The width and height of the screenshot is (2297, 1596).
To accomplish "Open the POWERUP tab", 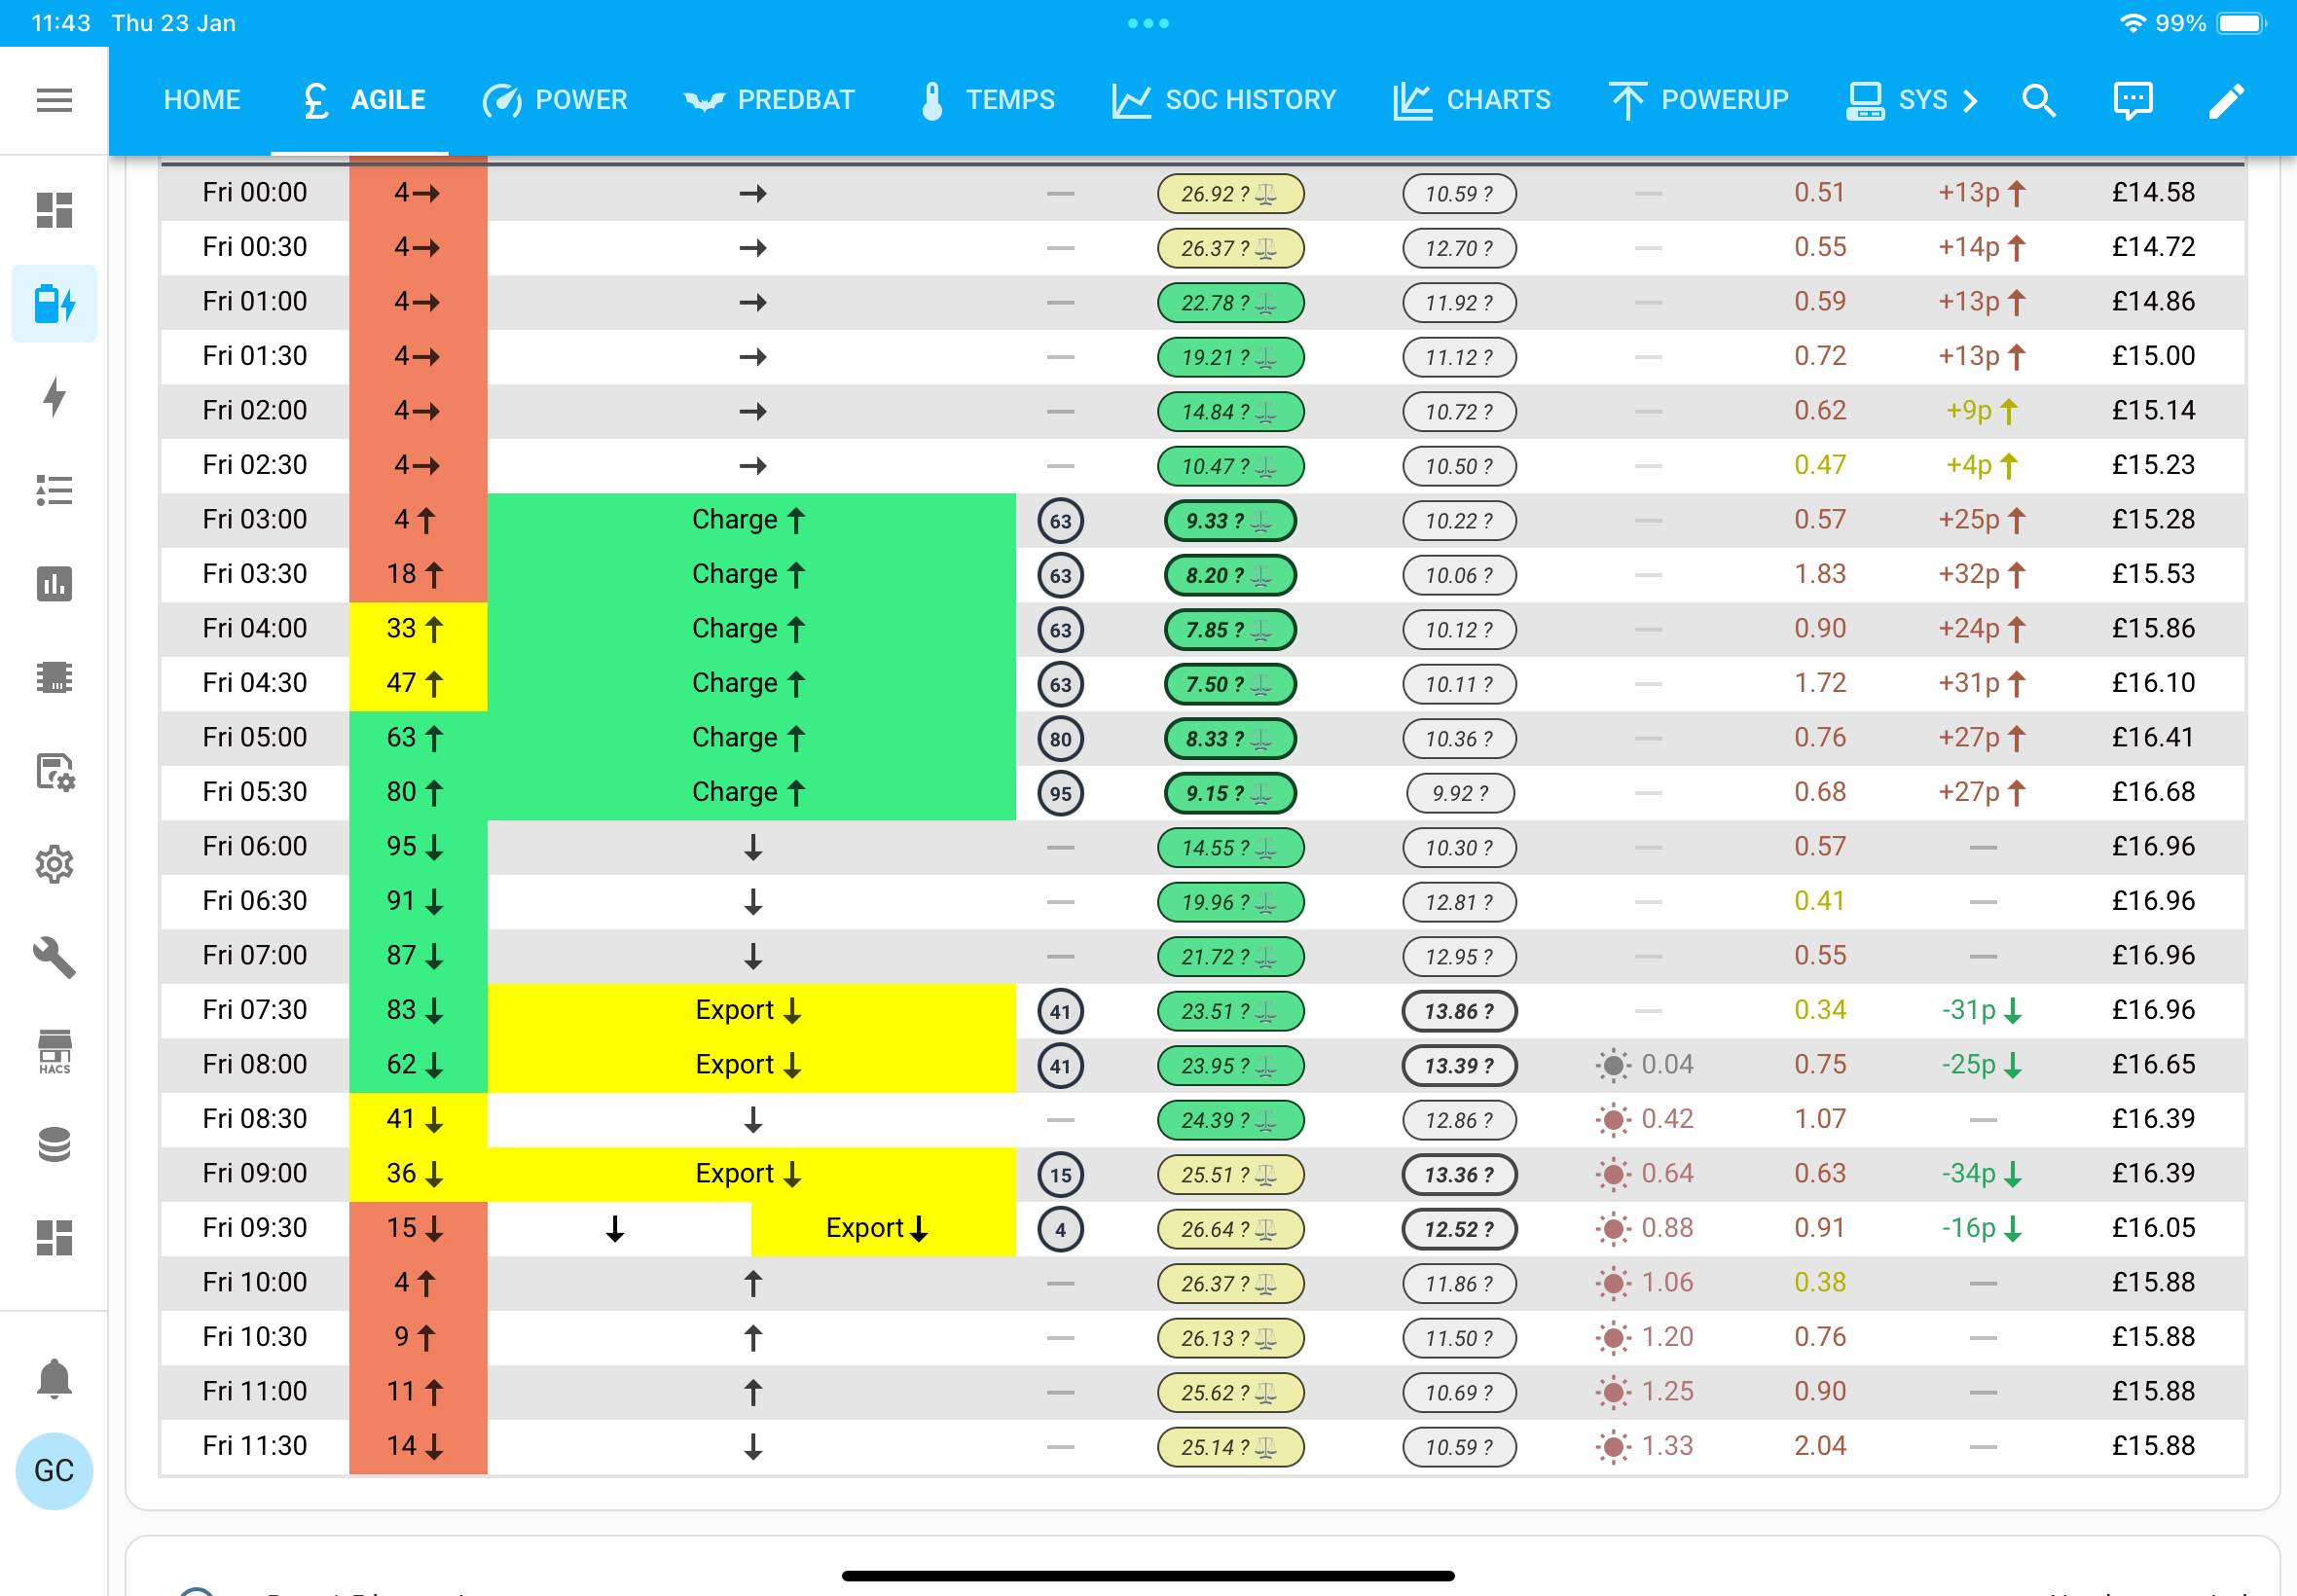I will (1699, 100).
